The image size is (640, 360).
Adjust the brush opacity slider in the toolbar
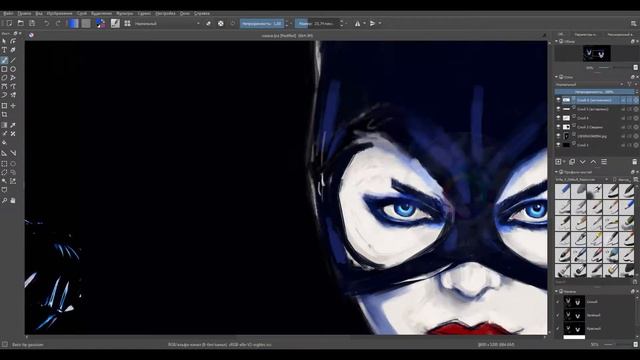point(262,23)
